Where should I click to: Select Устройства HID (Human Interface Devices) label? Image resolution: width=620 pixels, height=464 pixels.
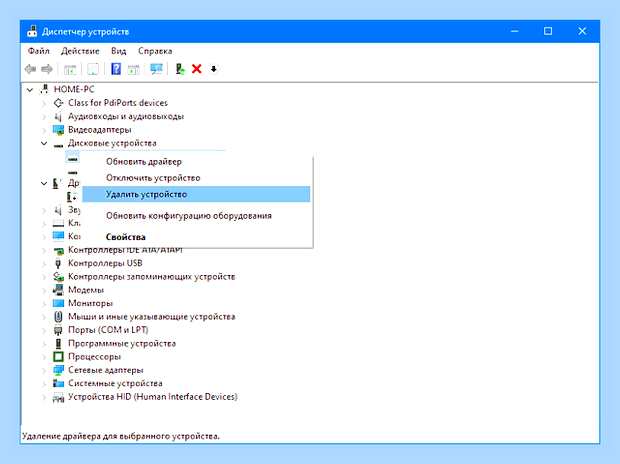153,397
